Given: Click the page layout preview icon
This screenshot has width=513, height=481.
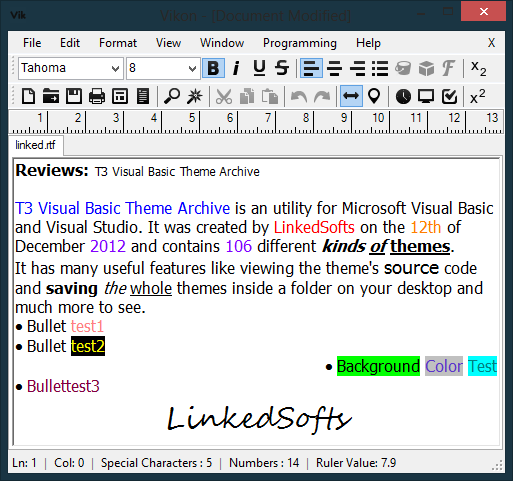Looking at the screenshot, I should point(120,96).
